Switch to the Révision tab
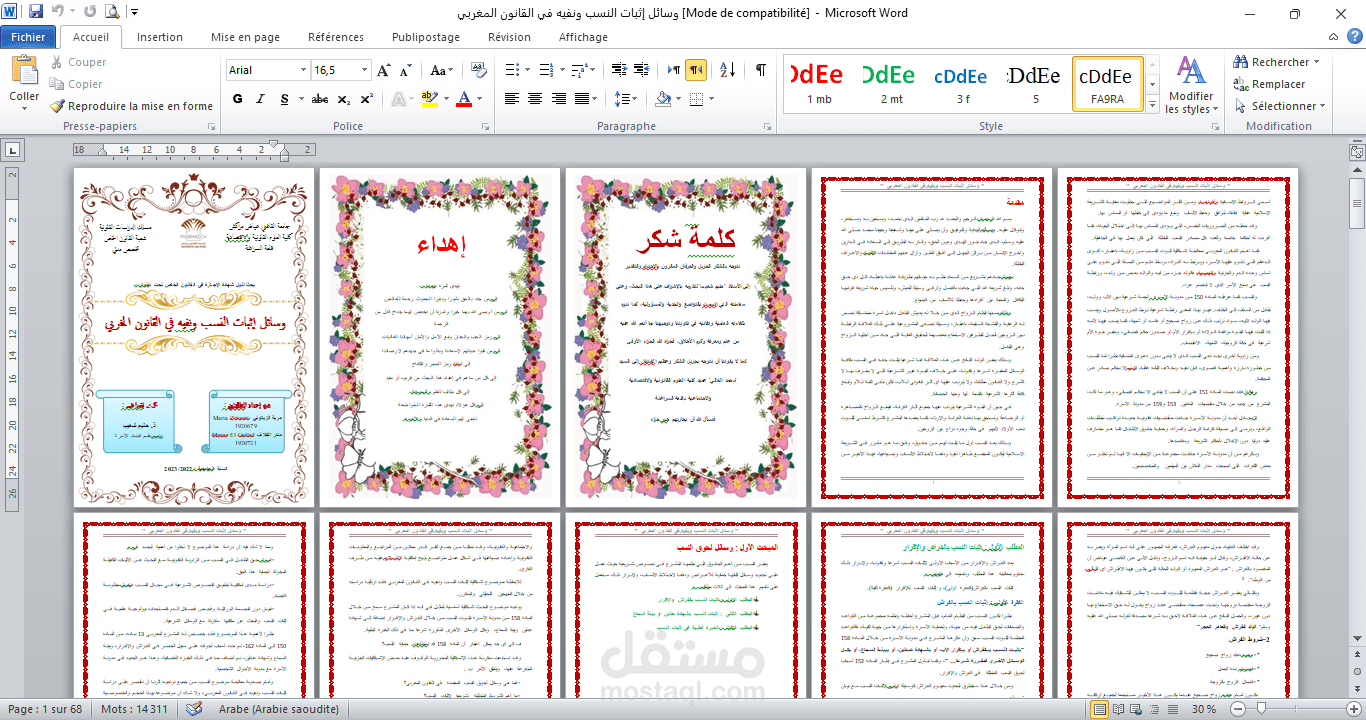Screen dimensions: 1366x720 509,37
